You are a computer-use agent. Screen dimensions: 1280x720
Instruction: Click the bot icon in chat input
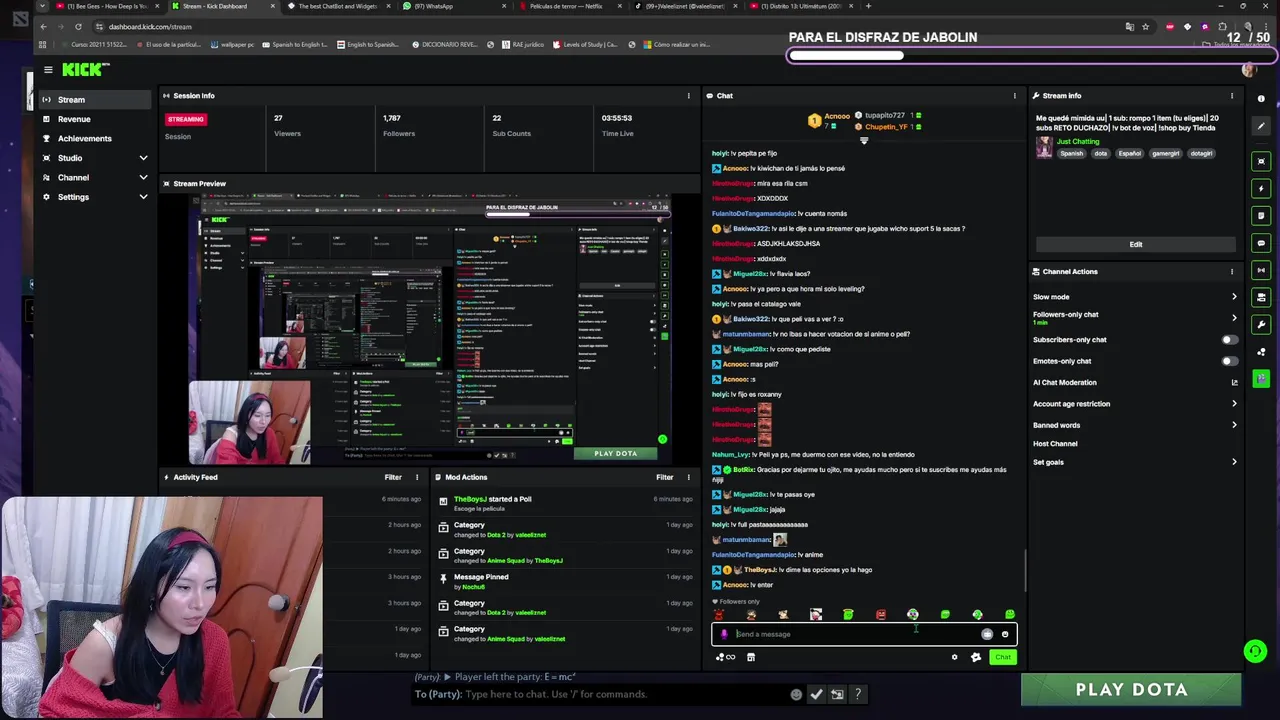(987, 634)
